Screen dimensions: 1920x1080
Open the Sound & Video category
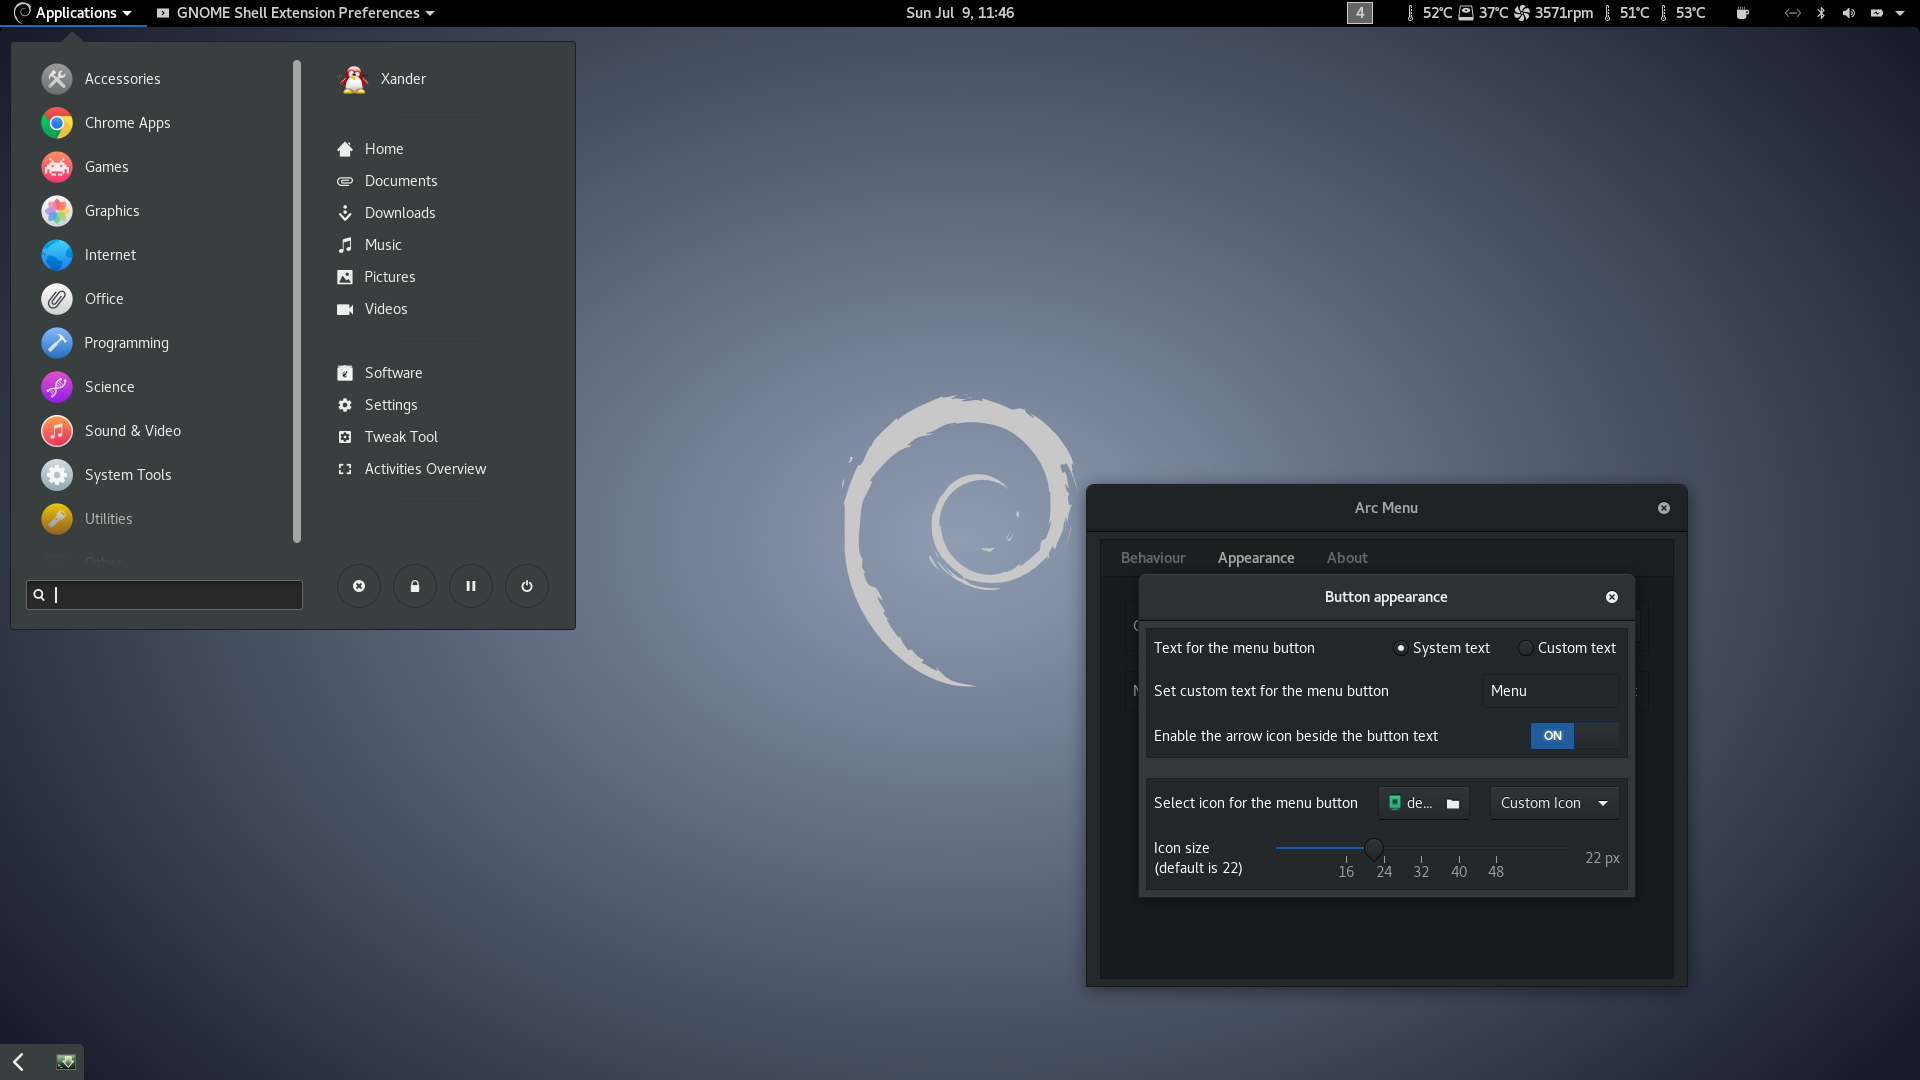tap(132, 431)
